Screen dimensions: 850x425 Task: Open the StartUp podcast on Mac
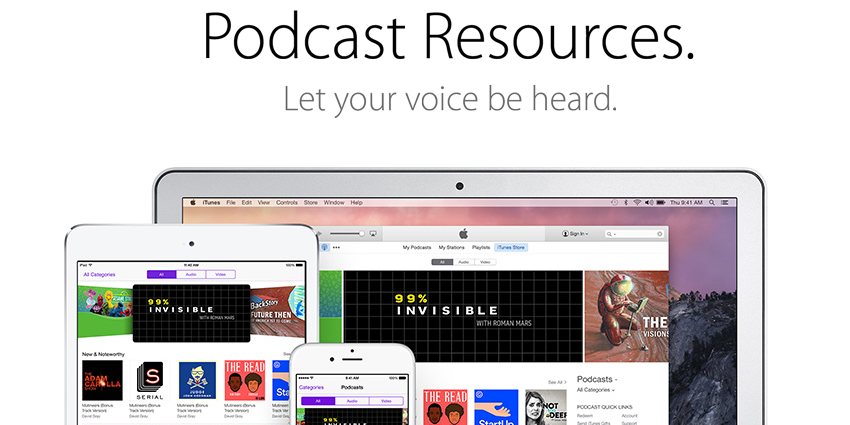pos(496,407)
